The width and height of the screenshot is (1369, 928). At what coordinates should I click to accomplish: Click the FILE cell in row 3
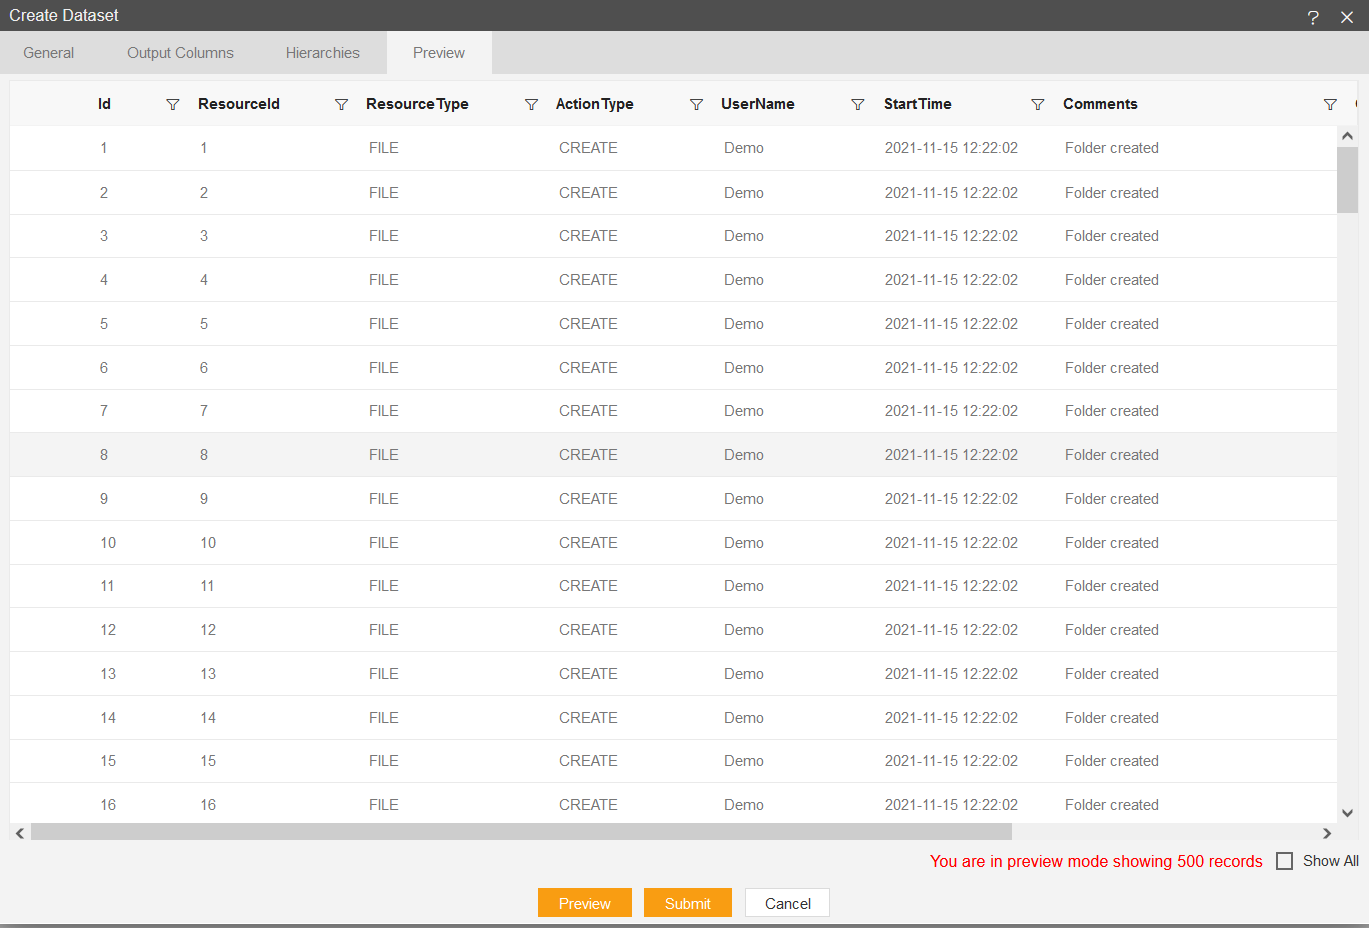[x=384, y=236]
